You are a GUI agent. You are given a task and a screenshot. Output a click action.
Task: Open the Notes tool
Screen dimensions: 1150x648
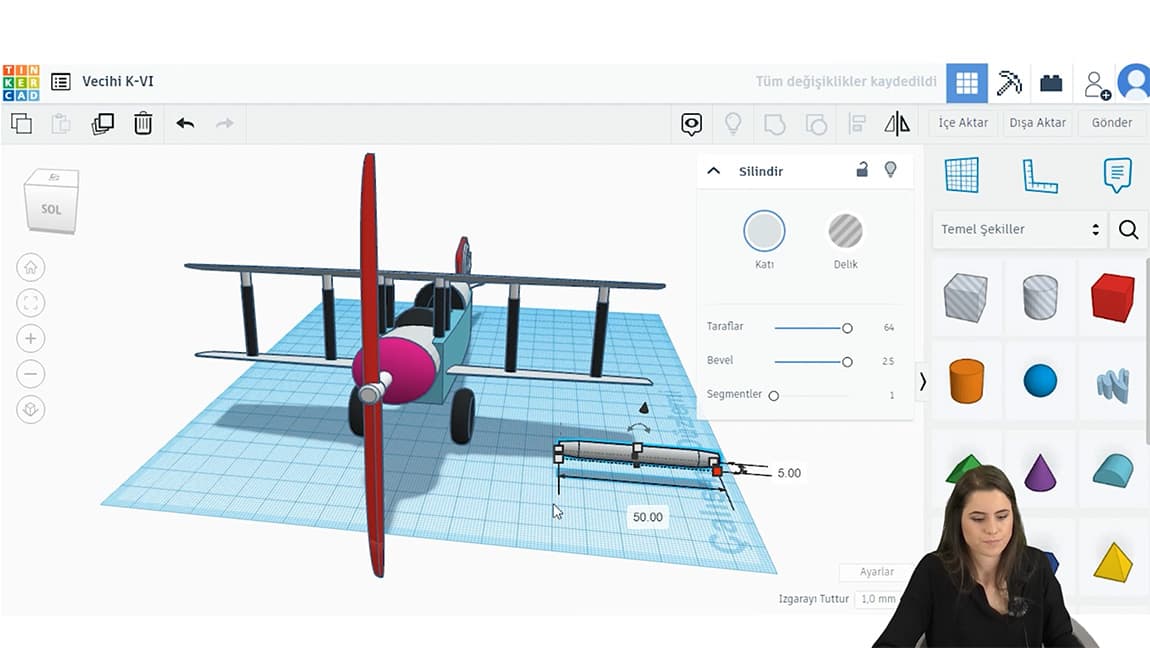pyautogui.click(x=1117, y=175)
